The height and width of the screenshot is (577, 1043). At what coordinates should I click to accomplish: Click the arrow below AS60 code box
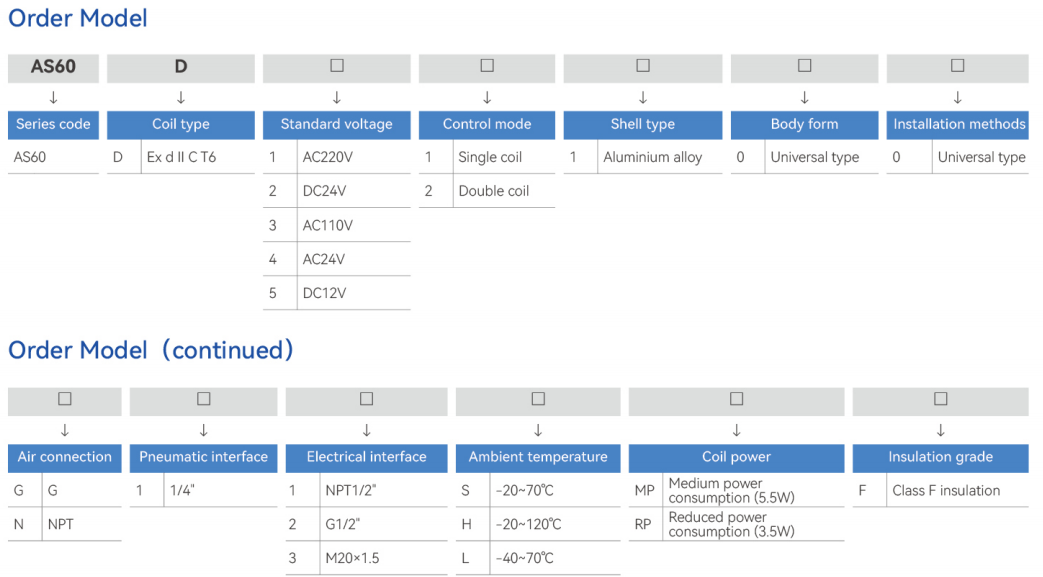click(53, 98)
